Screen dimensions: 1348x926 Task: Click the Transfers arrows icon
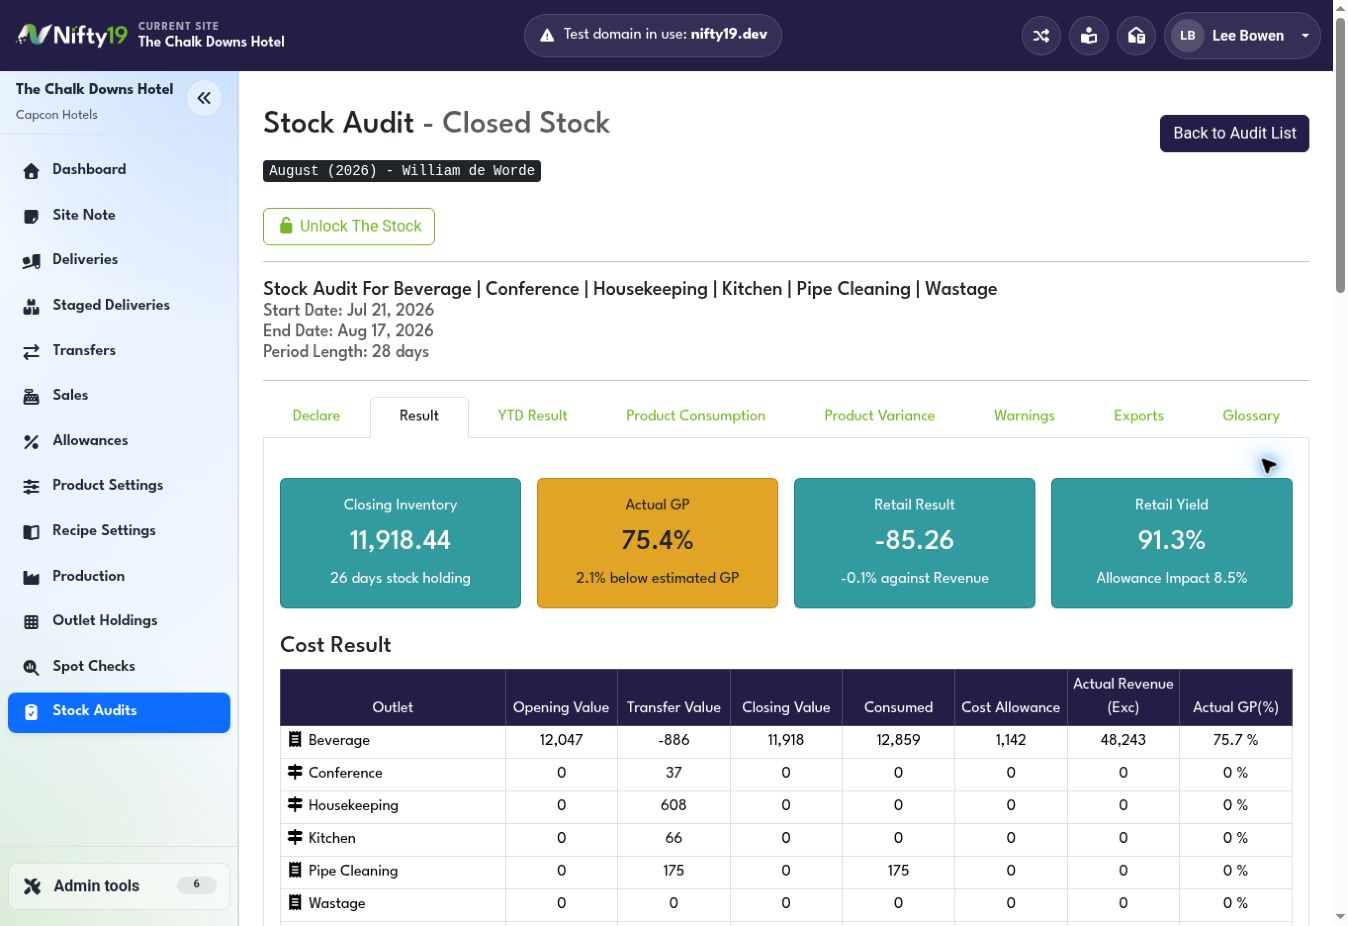(31, 351)
